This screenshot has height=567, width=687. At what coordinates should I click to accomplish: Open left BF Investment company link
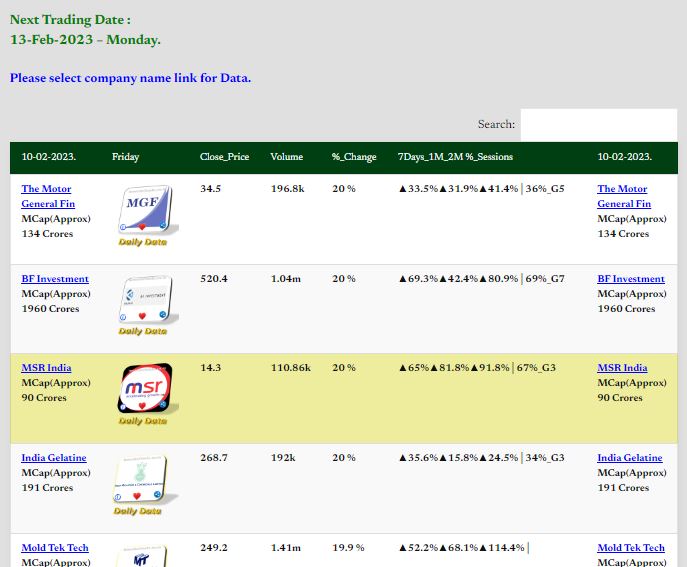click(55, 279)
